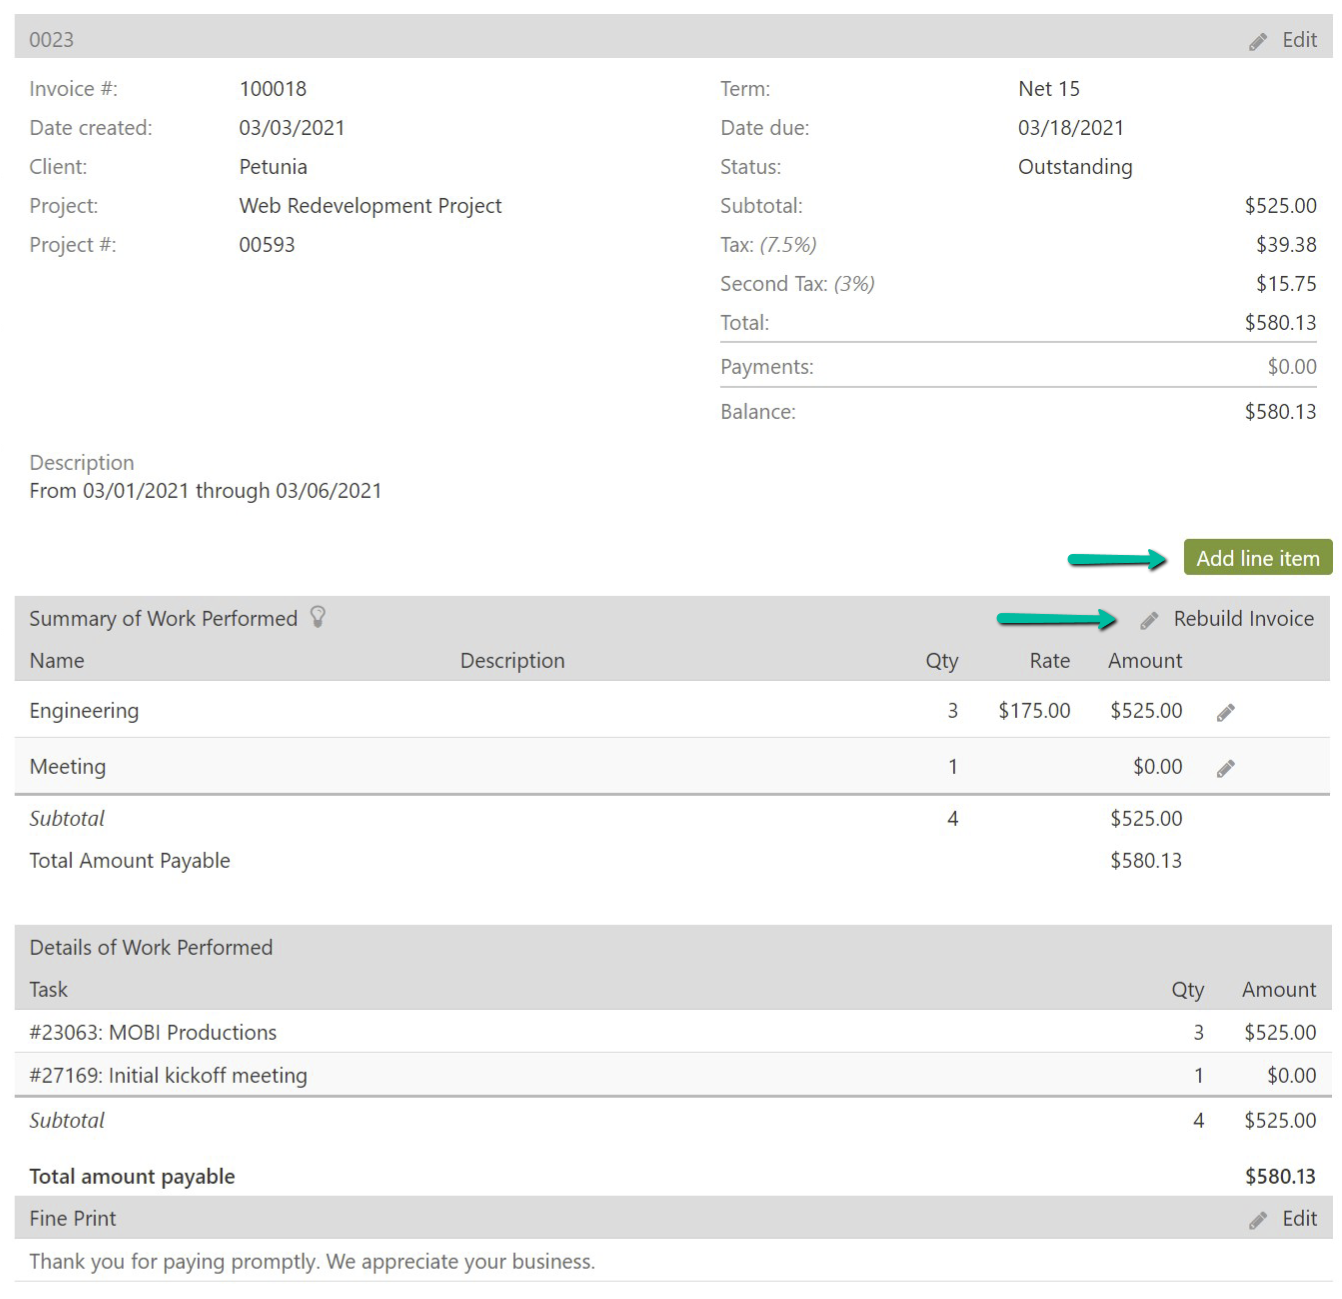Open the Web Redevelopment Project
Screen dimensions: 1342x1299
[x=369, y=206]
